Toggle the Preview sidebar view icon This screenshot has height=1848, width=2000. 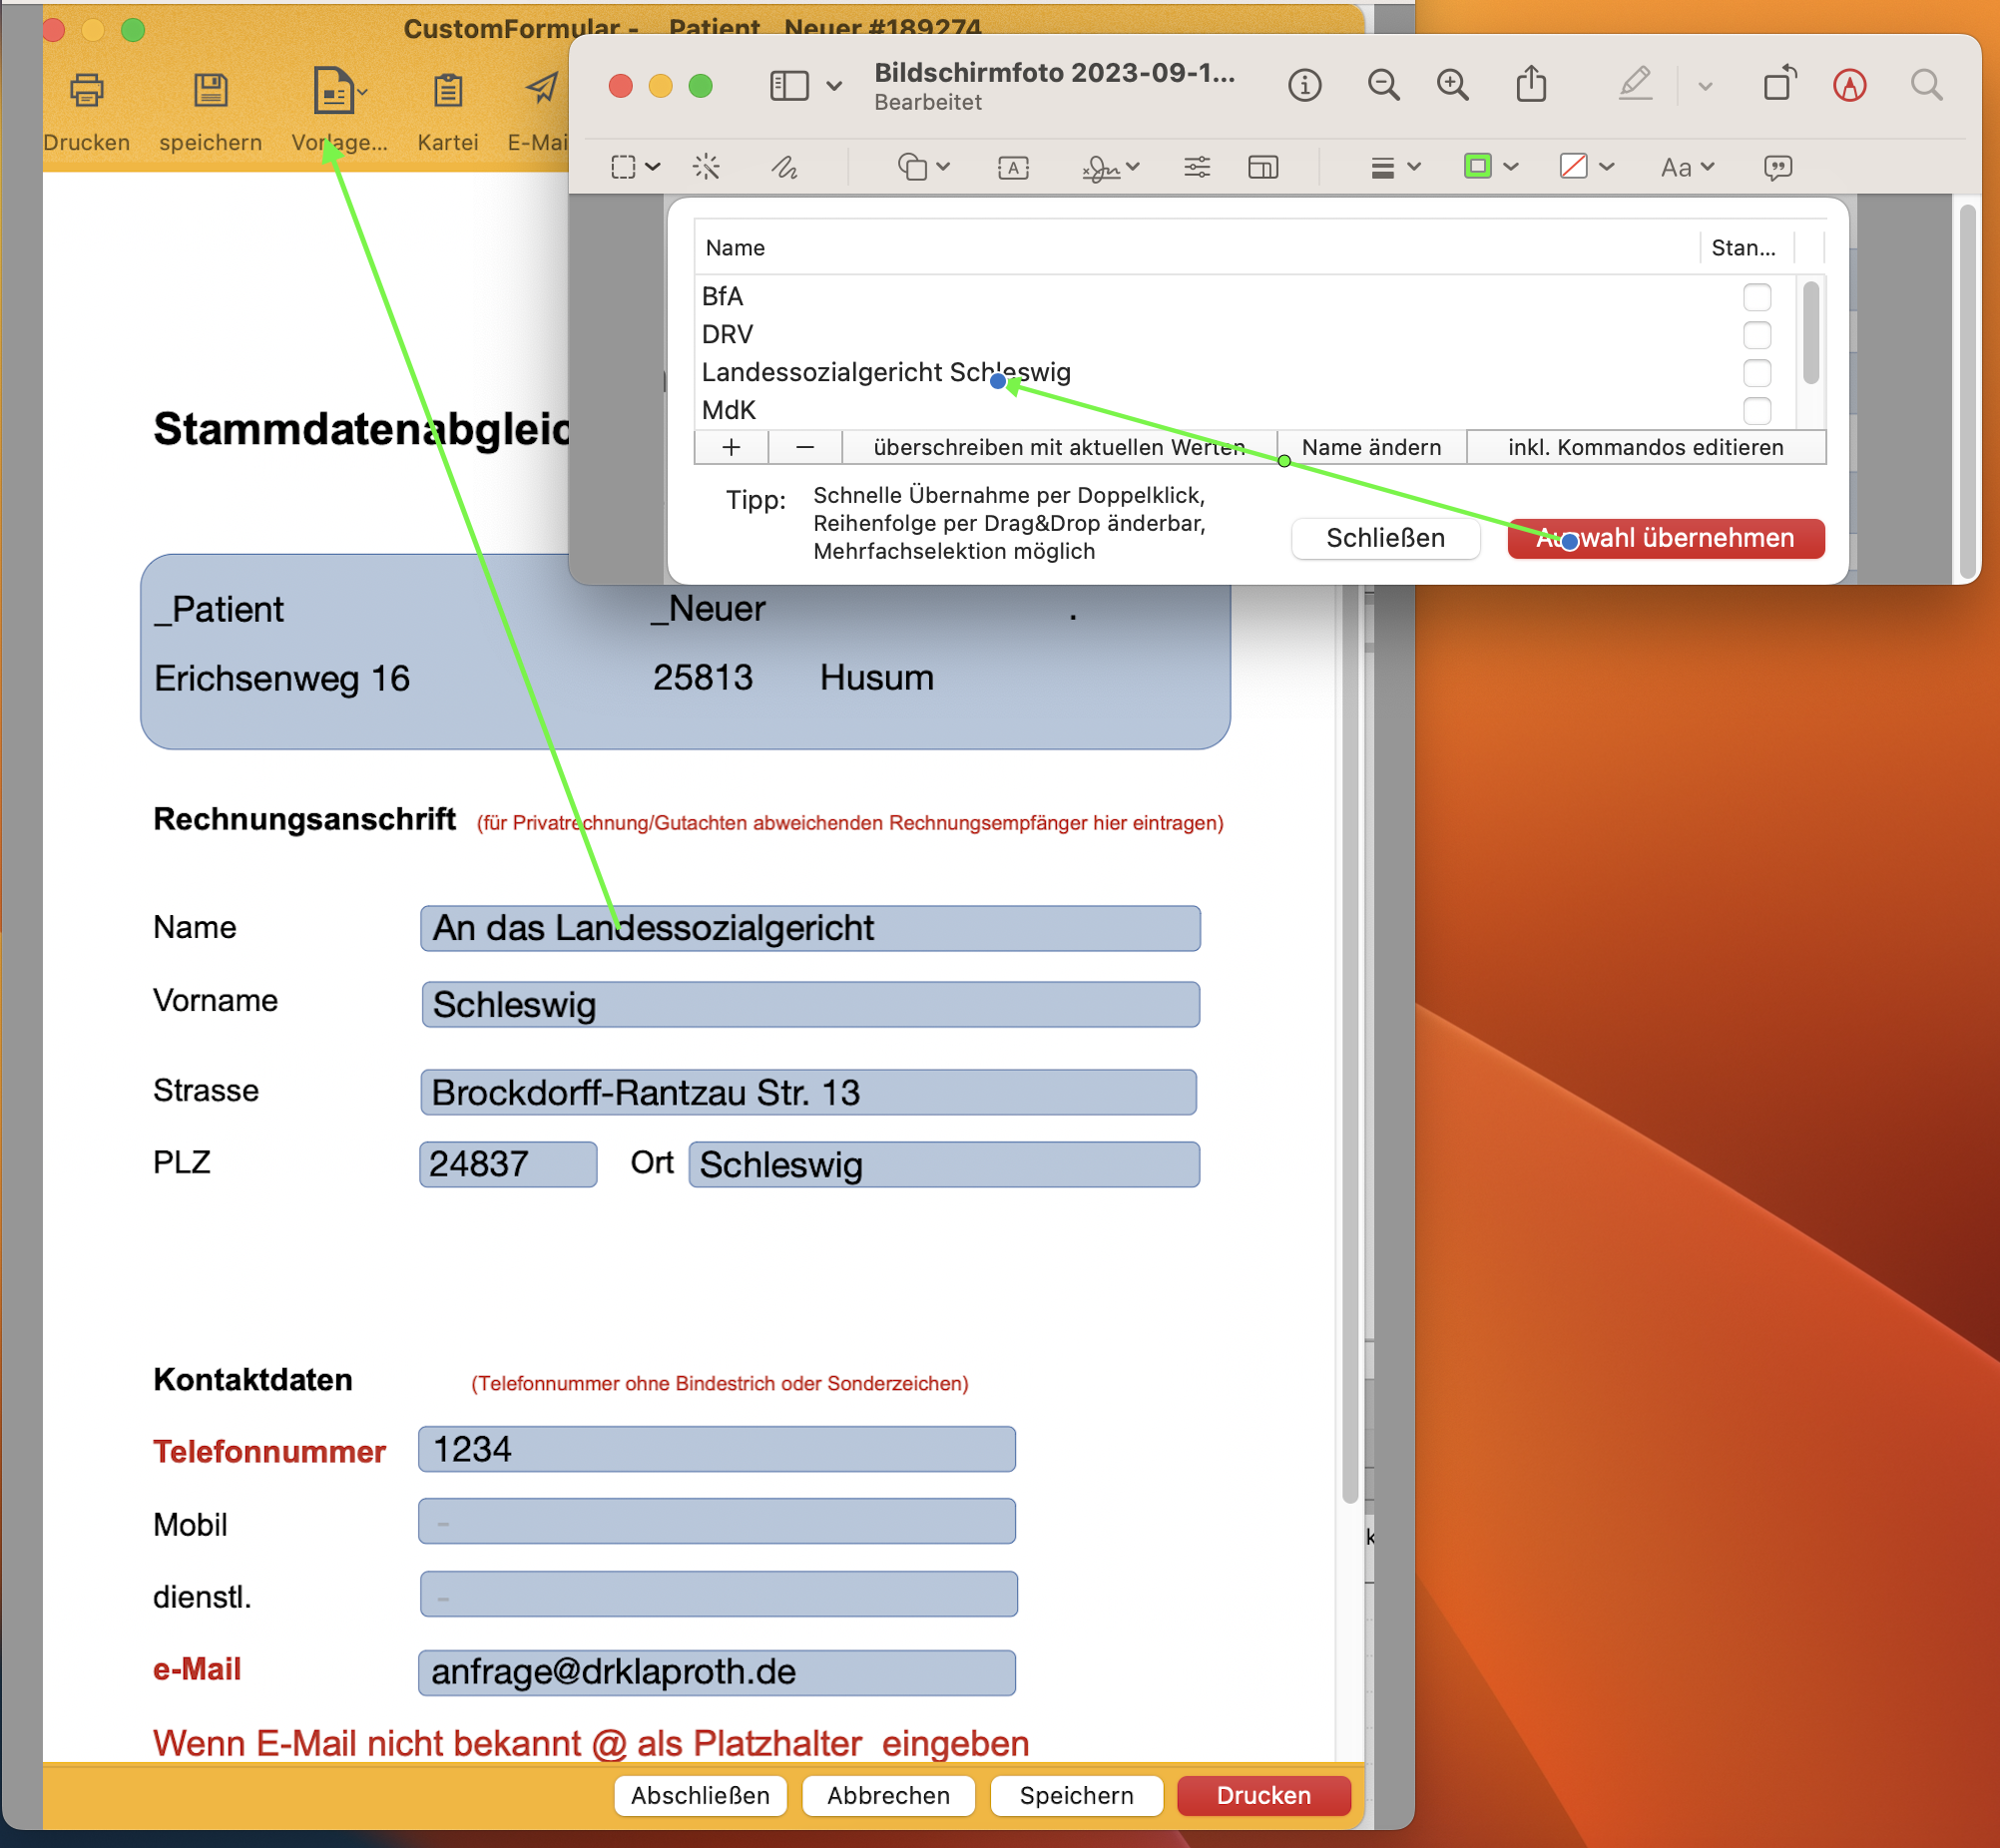pos(789,85)
